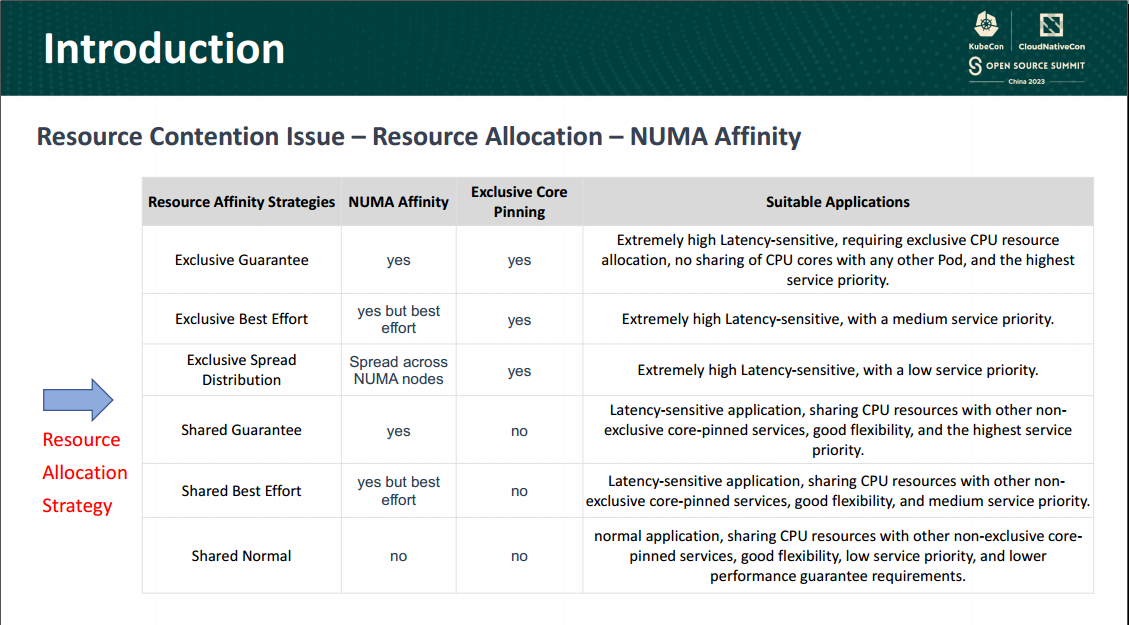This screenshot has height=625, width=1129.
Task: Click the blue arrow shape pointing at the table
Action: coord(77,399)
